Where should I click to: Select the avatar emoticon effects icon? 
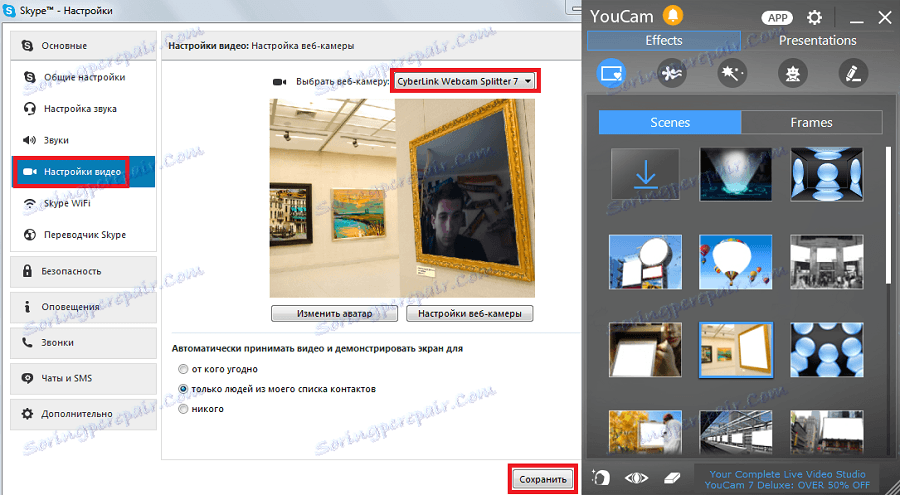[793, 73]
